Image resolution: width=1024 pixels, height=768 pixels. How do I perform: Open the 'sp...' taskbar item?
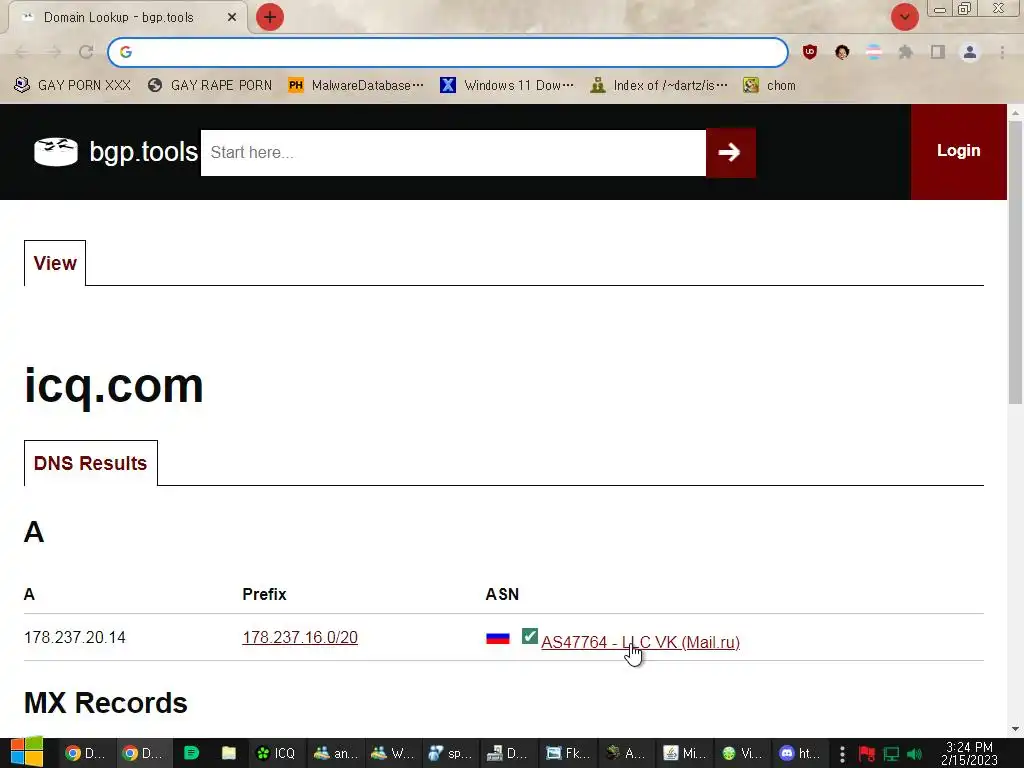(449, 754)
